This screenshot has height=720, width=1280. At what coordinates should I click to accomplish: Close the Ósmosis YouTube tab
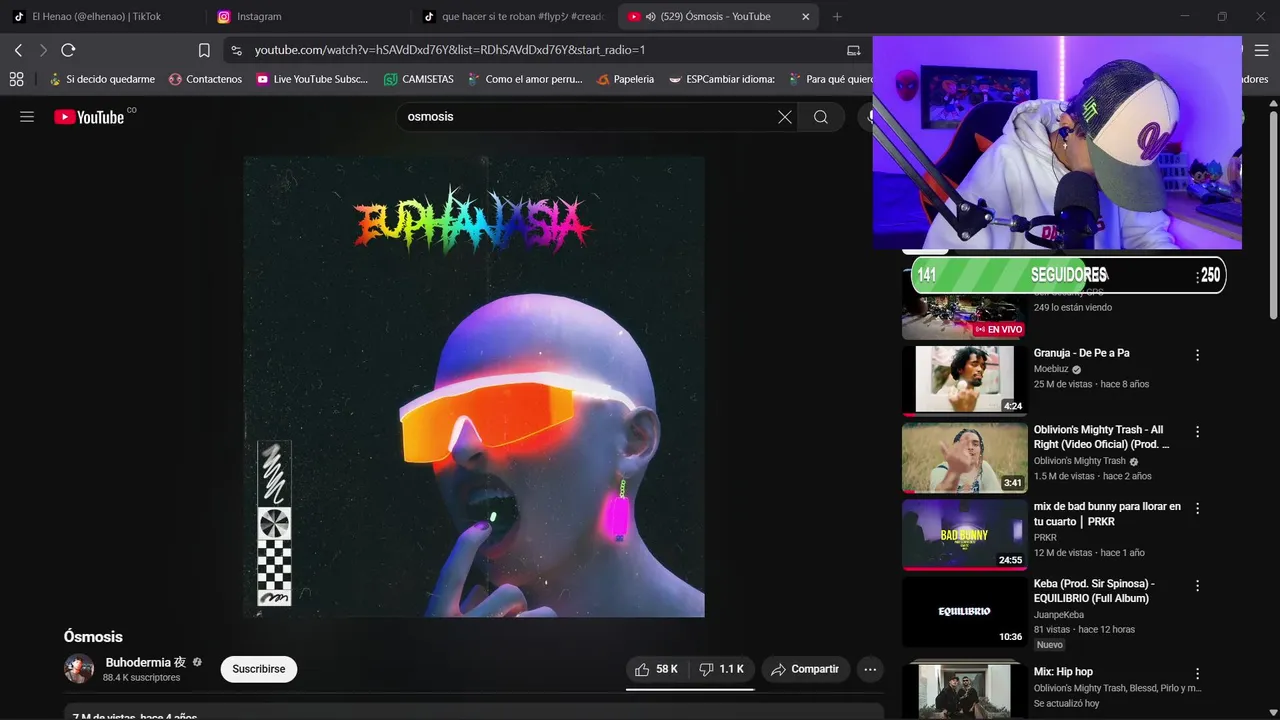(x=806, y=16)
